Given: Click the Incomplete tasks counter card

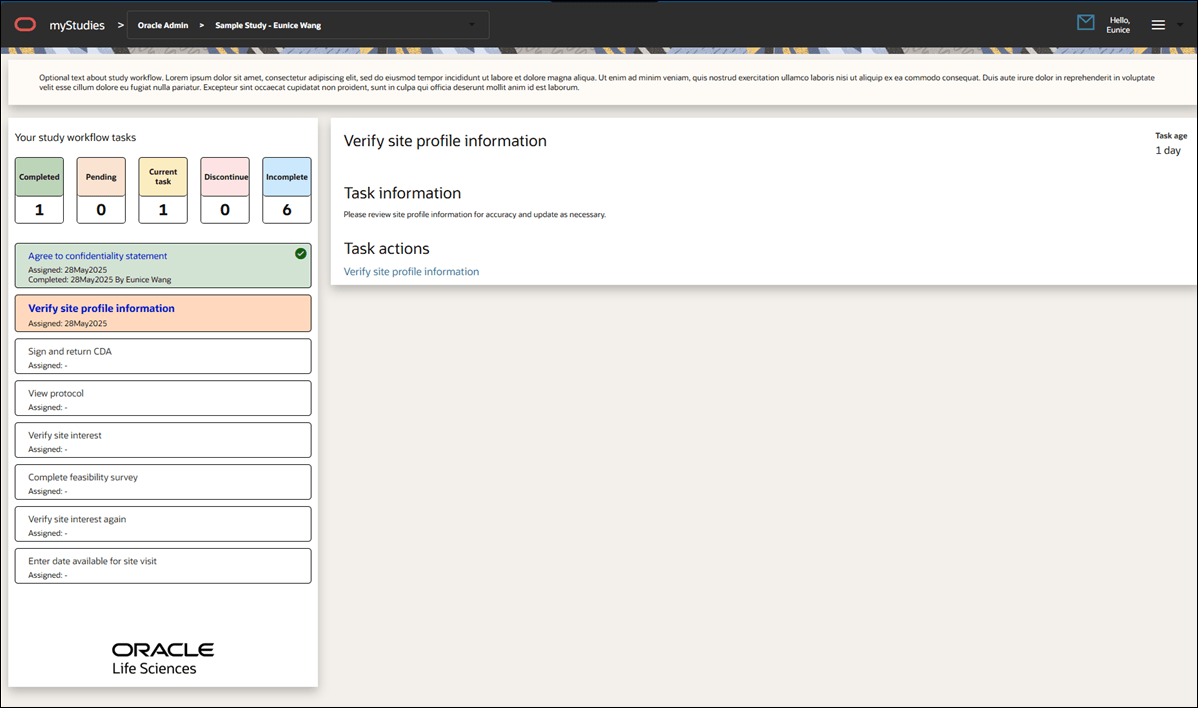Looking at the screenshot, I should pyautogui.click(x=286, y=190).
